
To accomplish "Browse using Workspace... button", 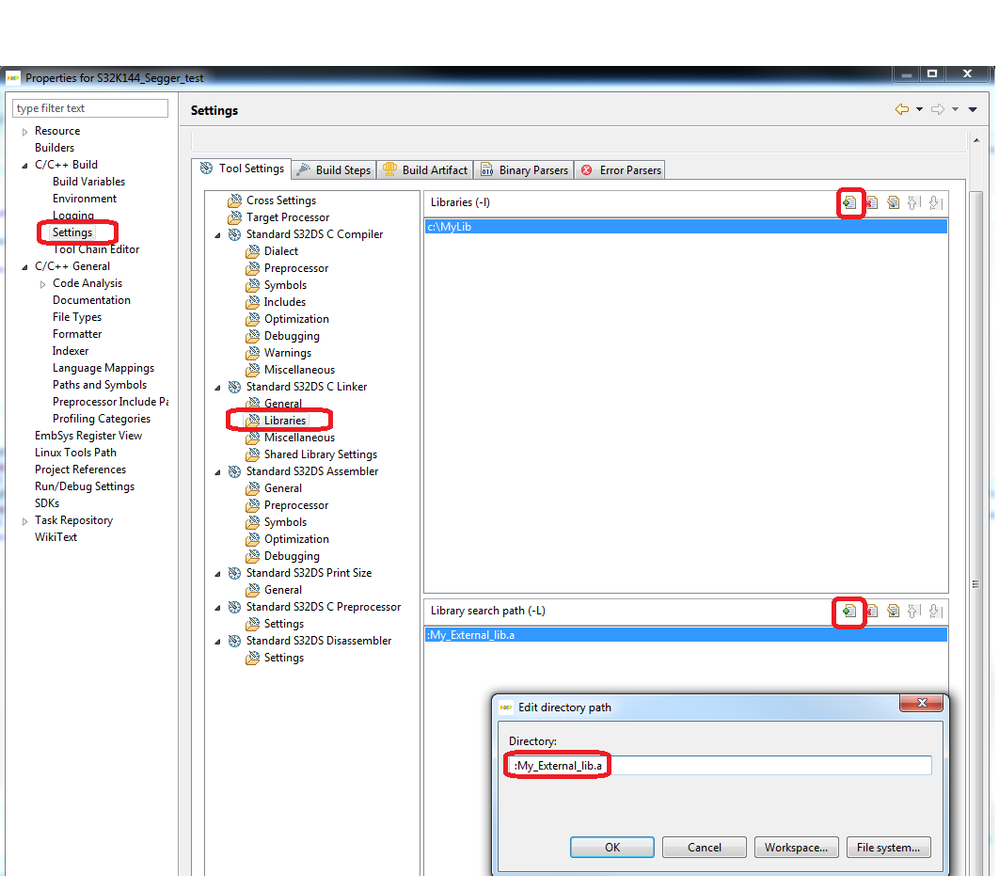I will point(796,847).
